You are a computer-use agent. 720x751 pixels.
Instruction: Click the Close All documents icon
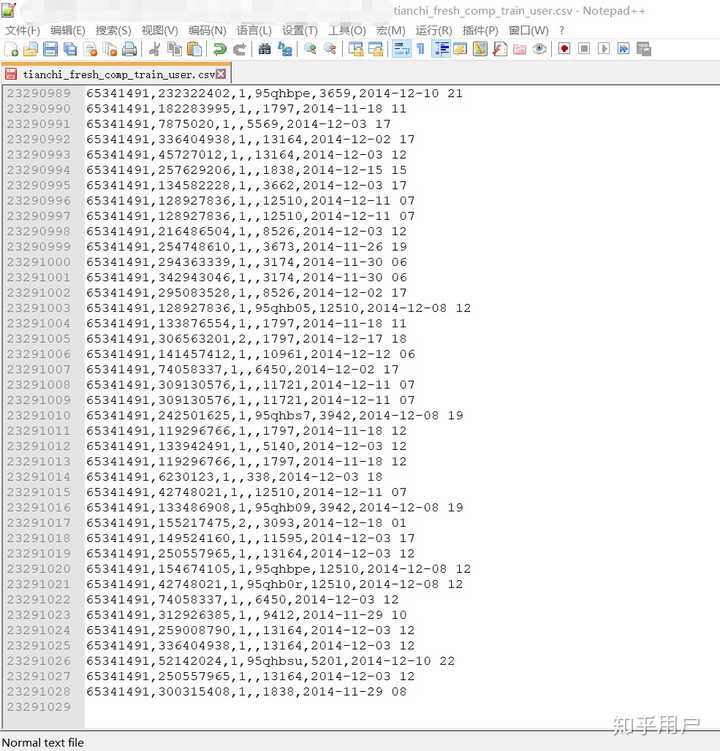(x=110, y=49)
